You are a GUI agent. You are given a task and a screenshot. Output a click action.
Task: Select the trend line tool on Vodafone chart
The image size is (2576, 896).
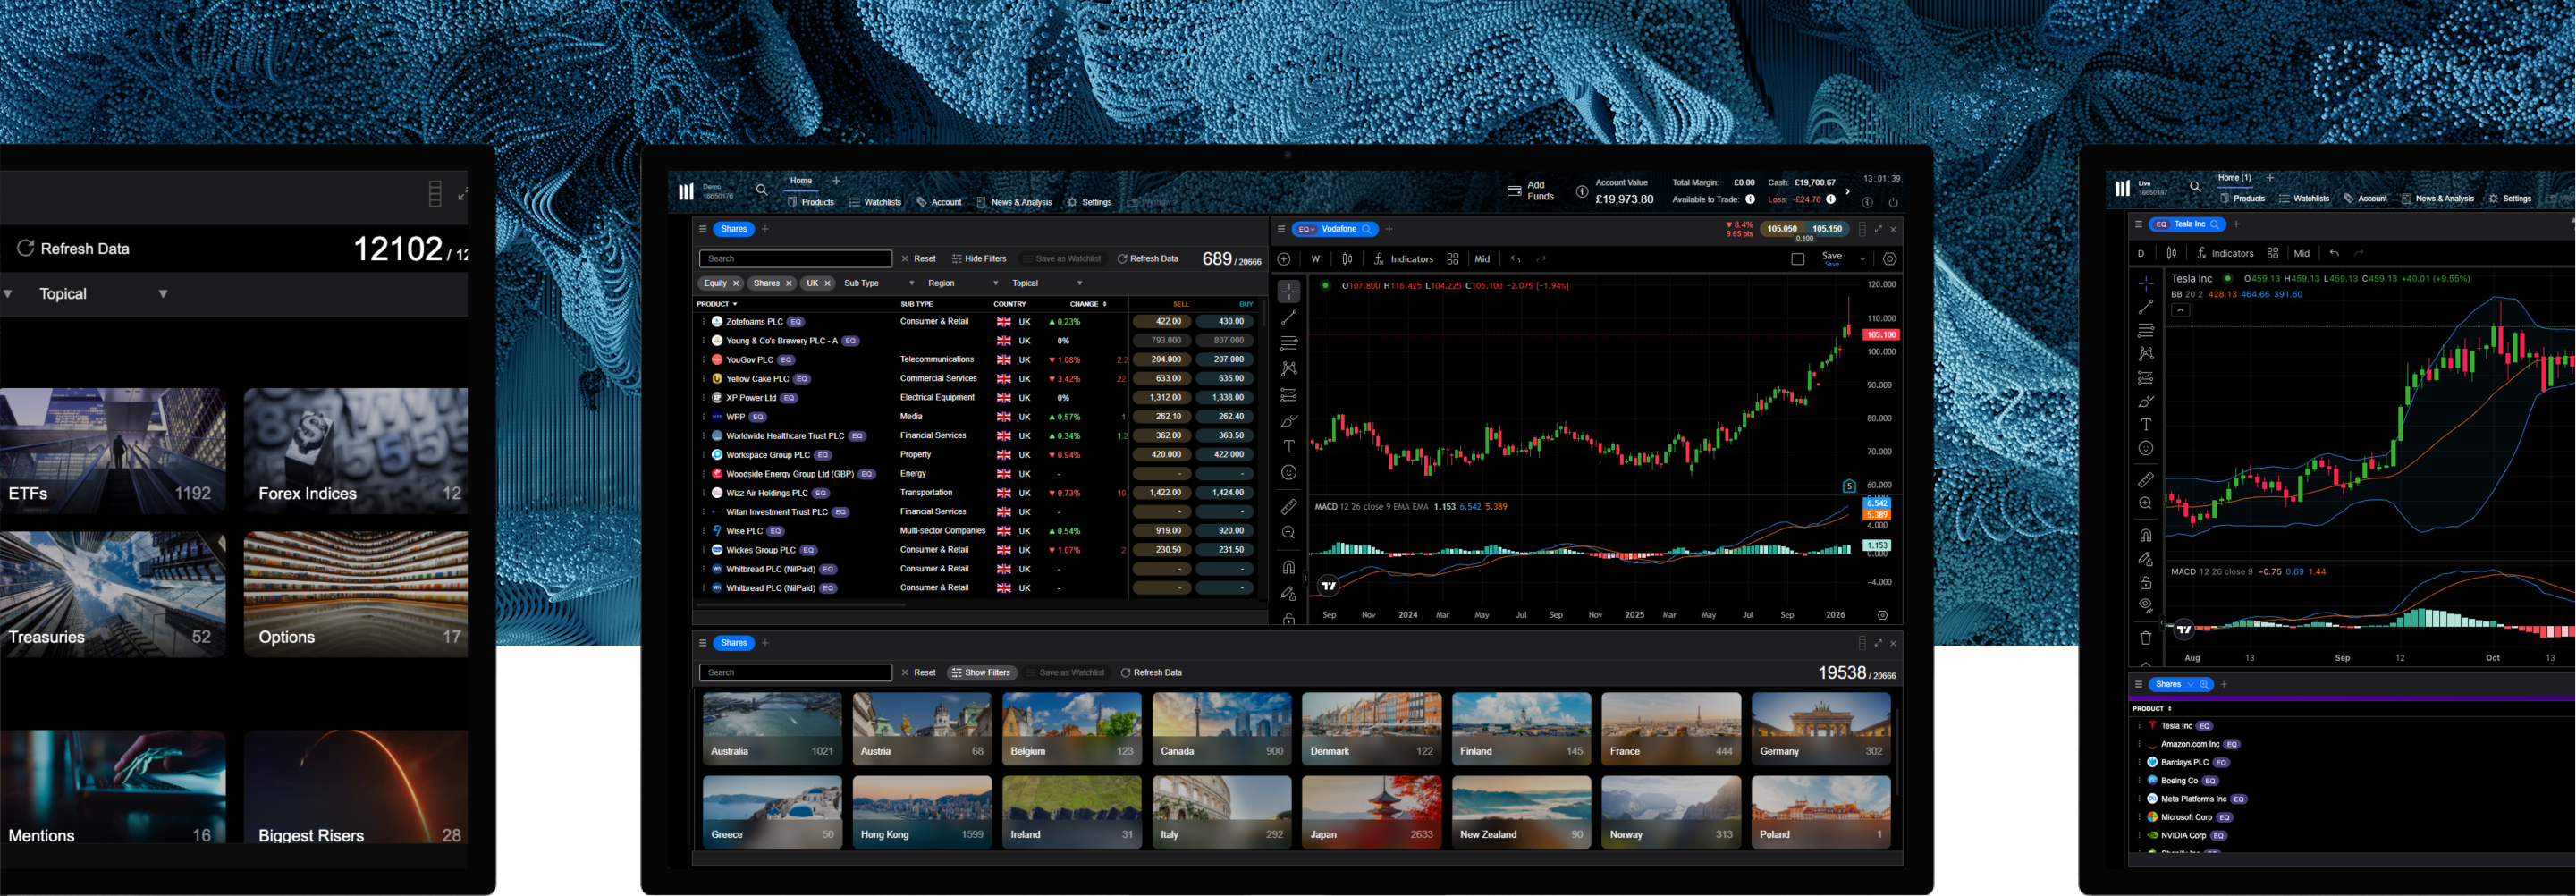pos(1289,317)
